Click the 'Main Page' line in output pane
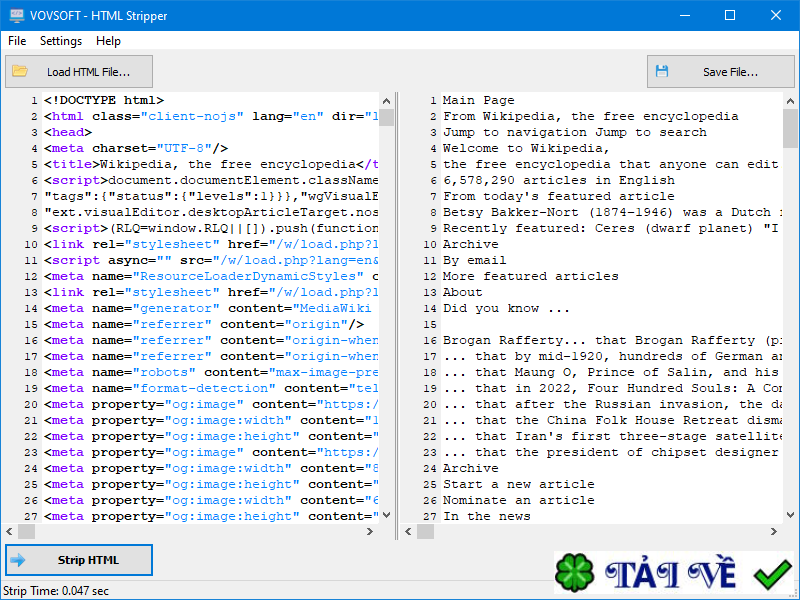The width and height of the screenshot is (800, 600). click(x=479, y=101)
